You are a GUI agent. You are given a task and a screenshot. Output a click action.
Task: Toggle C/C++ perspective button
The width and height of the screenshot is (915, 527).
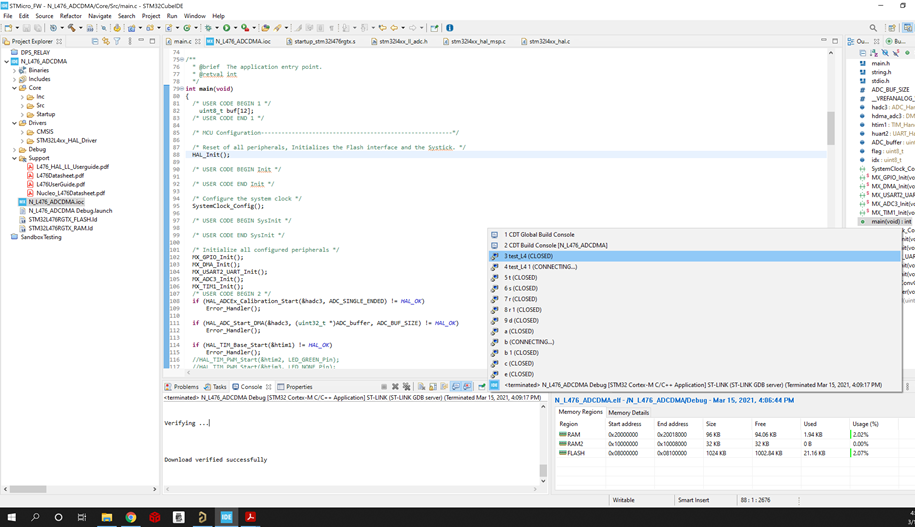(907, 27)
